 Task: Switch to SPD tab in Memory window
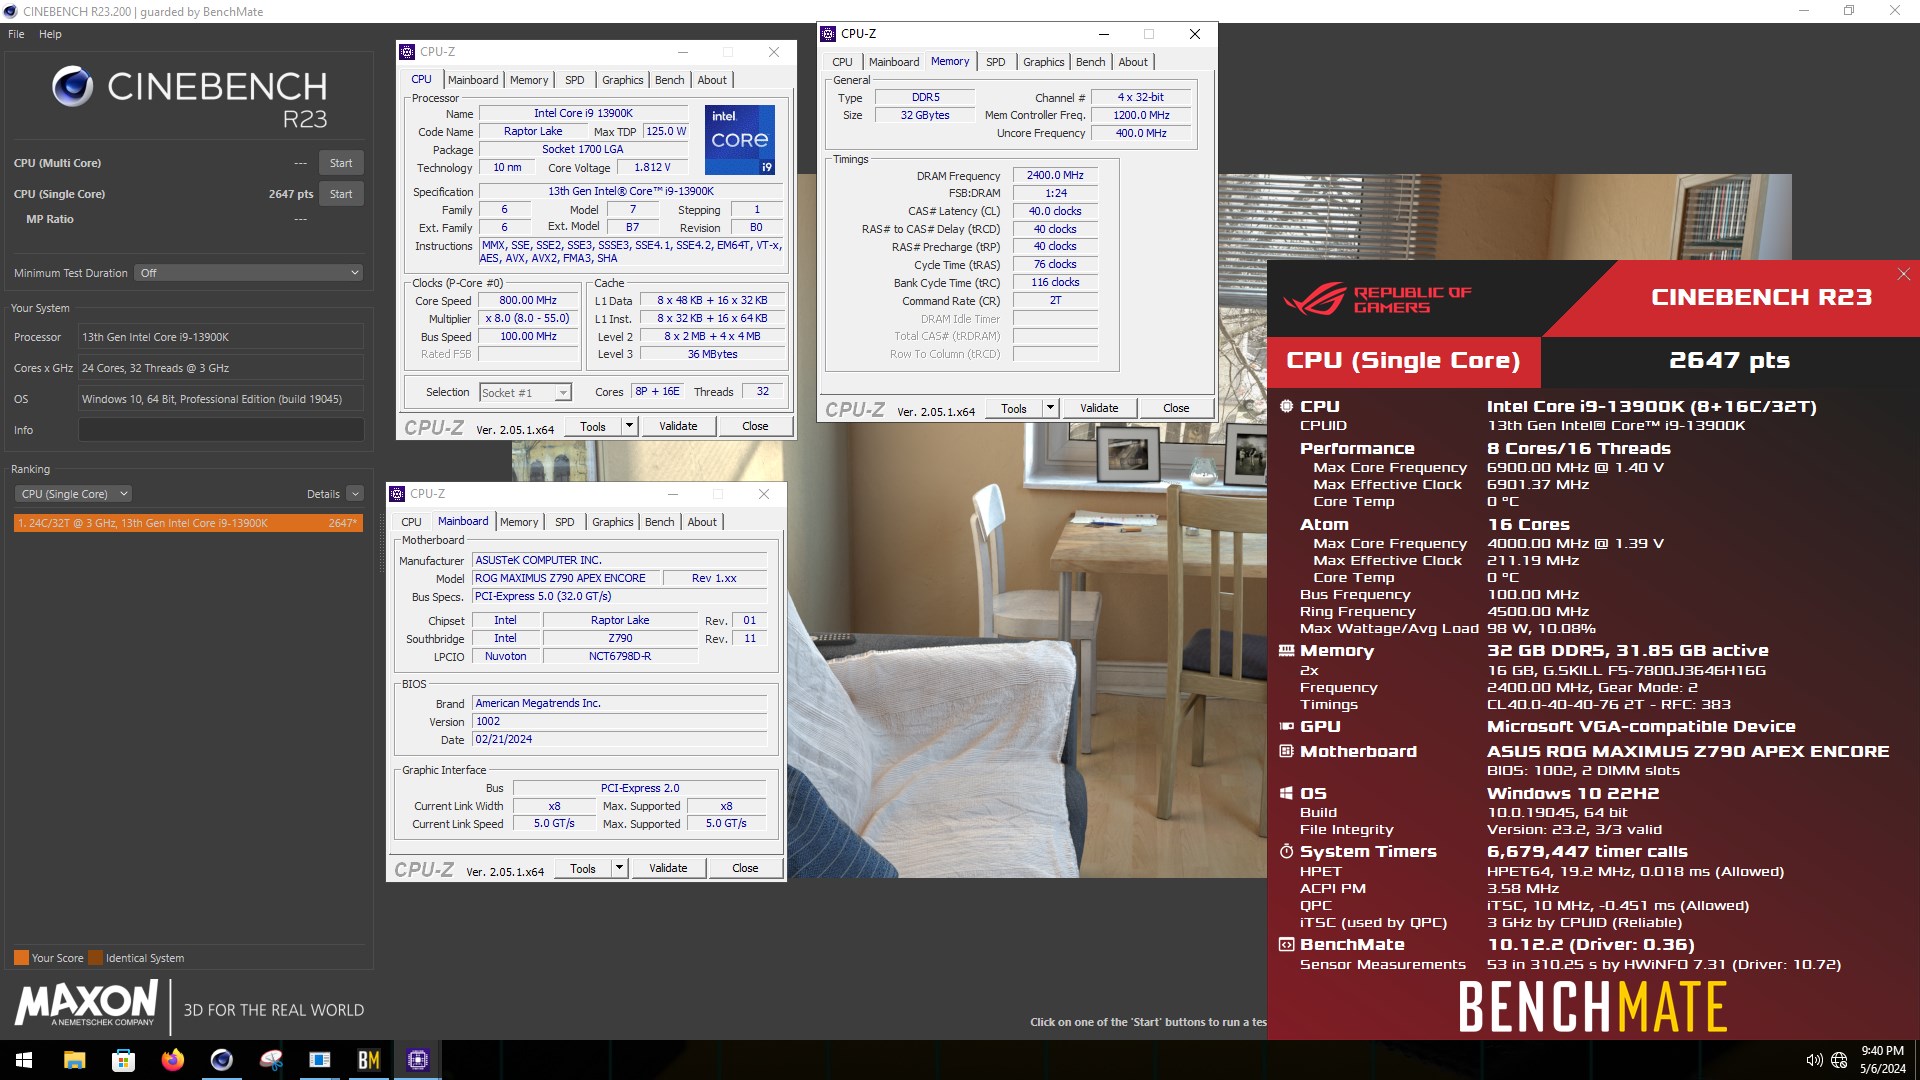pyautogui.click(x=995, y=62)
